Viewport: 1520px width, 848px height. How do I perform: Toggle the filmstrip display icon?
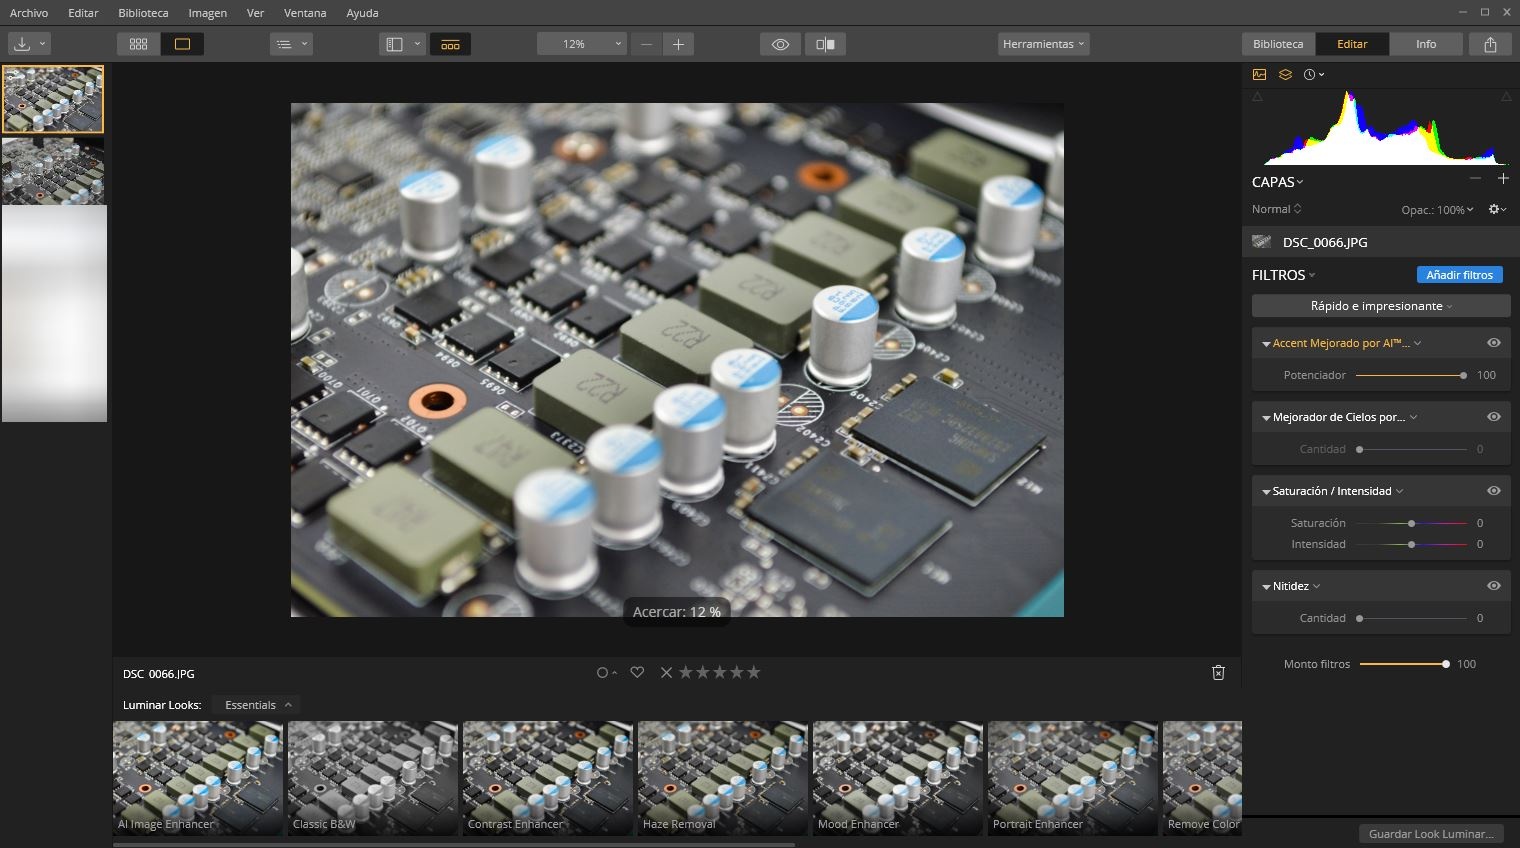pyautogui.click(x=450, y=44)
